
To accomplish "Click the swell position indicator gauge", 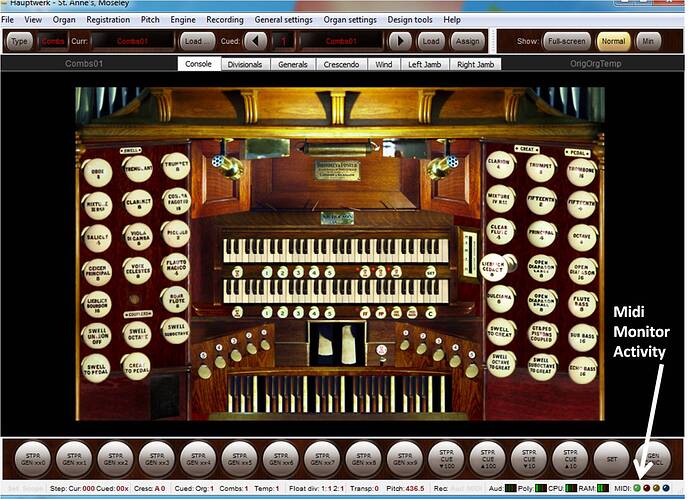I will [470, 252].
